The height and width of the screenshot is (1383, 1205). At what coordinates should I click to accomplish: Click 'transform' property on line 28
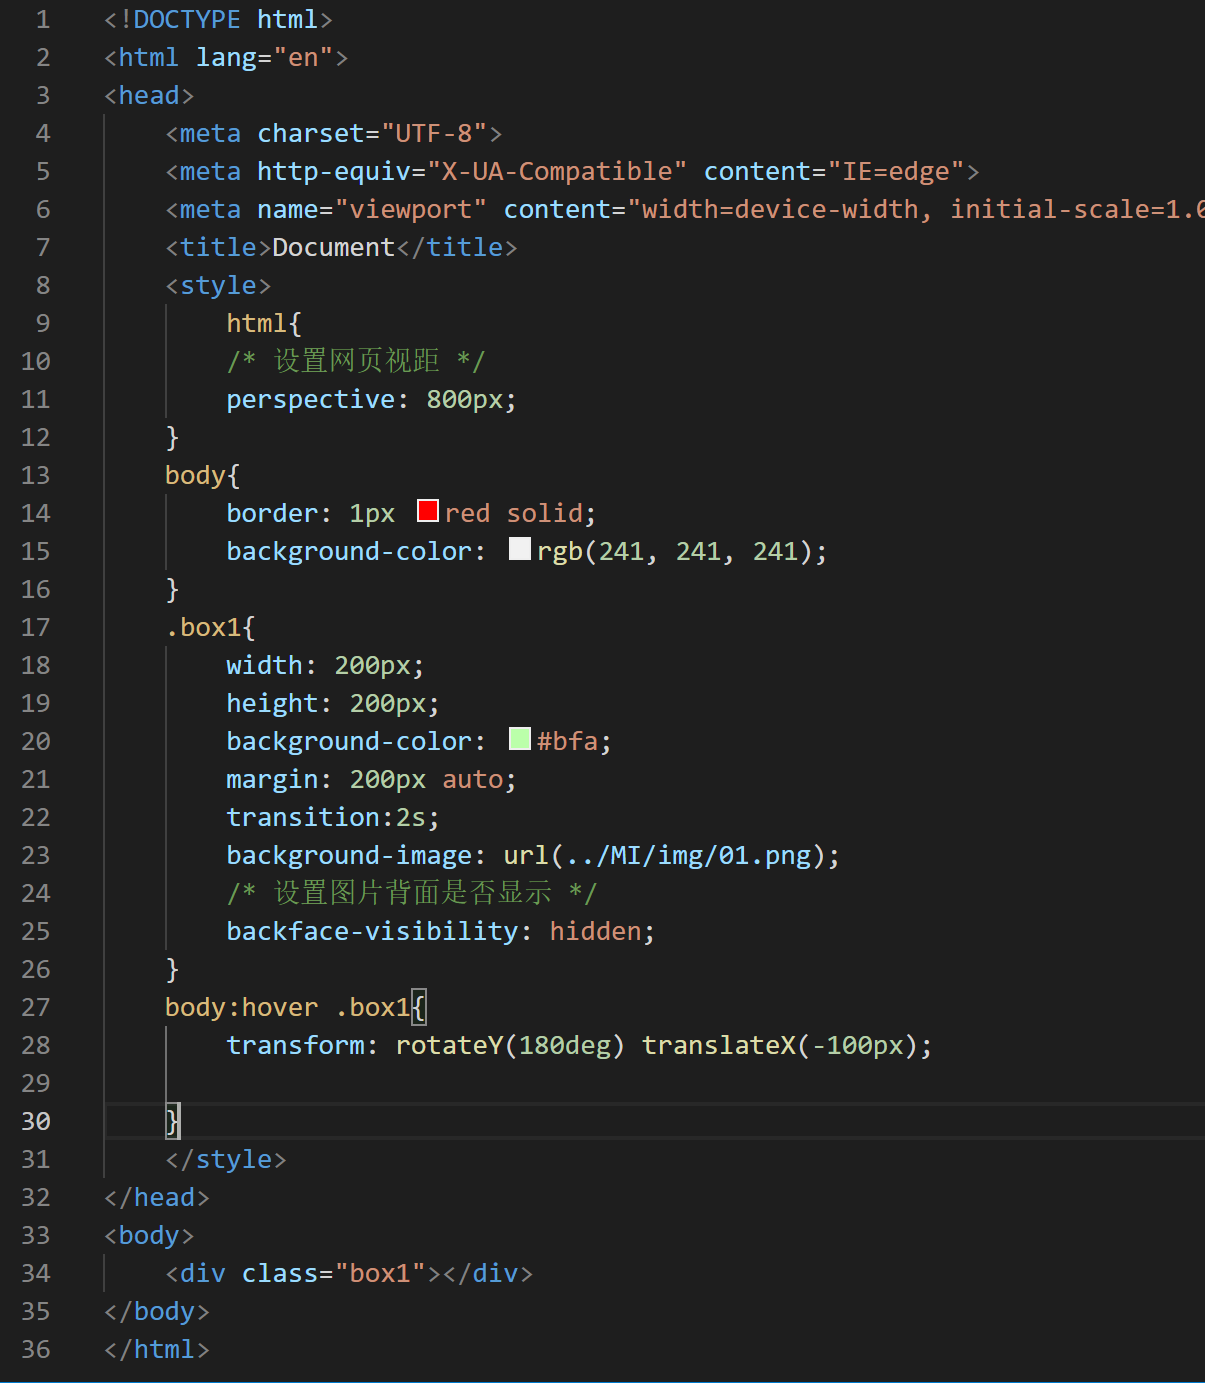[295, 1045]
